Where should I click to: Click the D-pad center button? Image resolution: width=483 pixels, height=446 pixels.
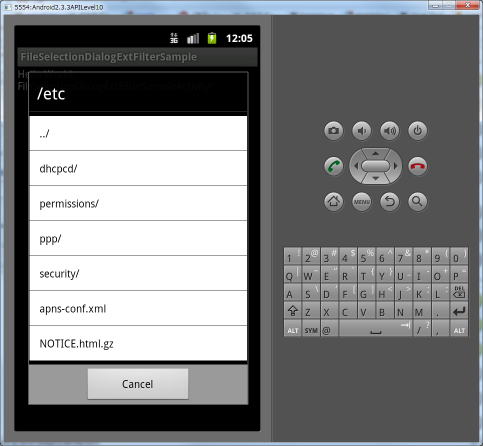(375, 166)
